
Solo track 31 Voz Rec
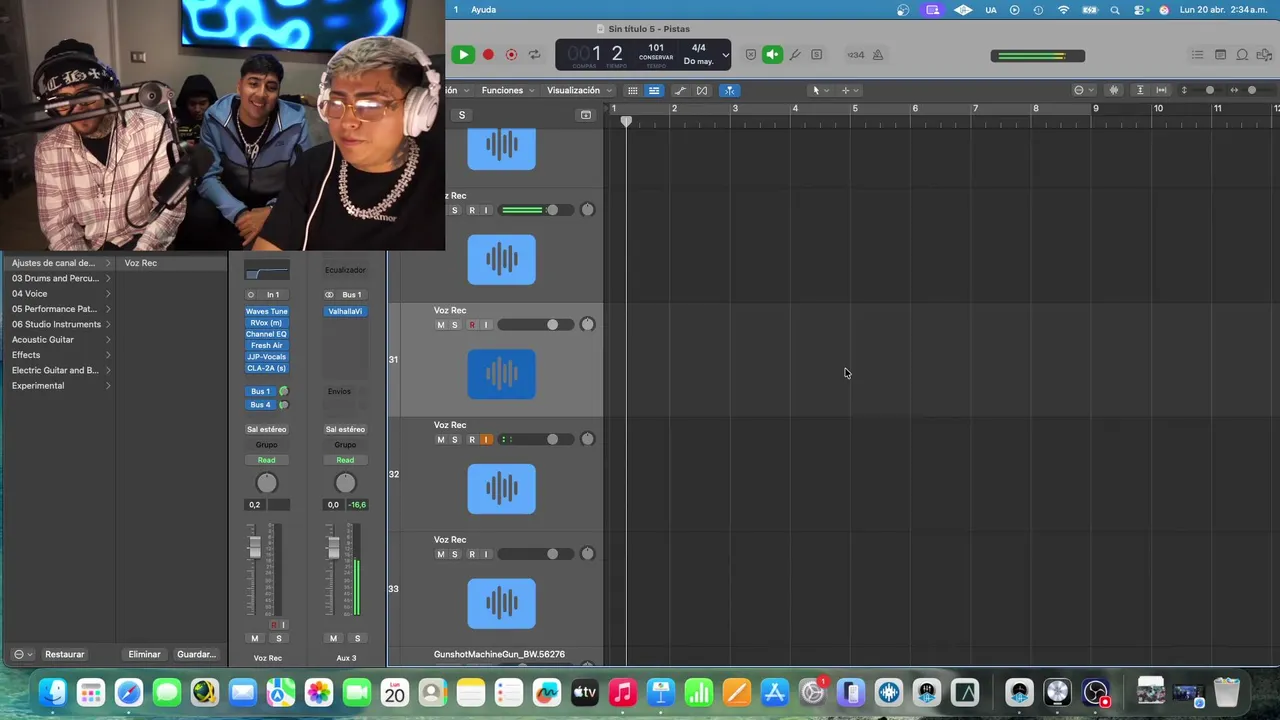(x=454, y=325)
